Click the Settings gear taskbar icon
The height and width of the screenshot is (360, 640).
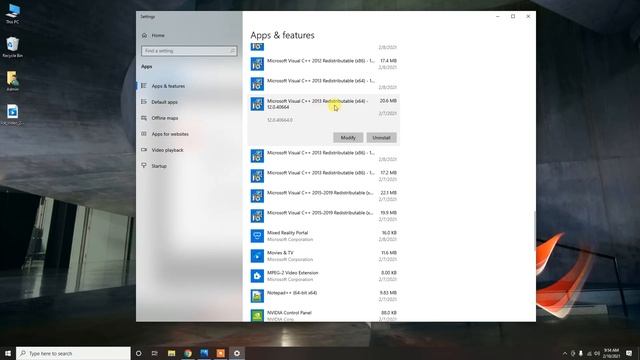coord(237,353)
